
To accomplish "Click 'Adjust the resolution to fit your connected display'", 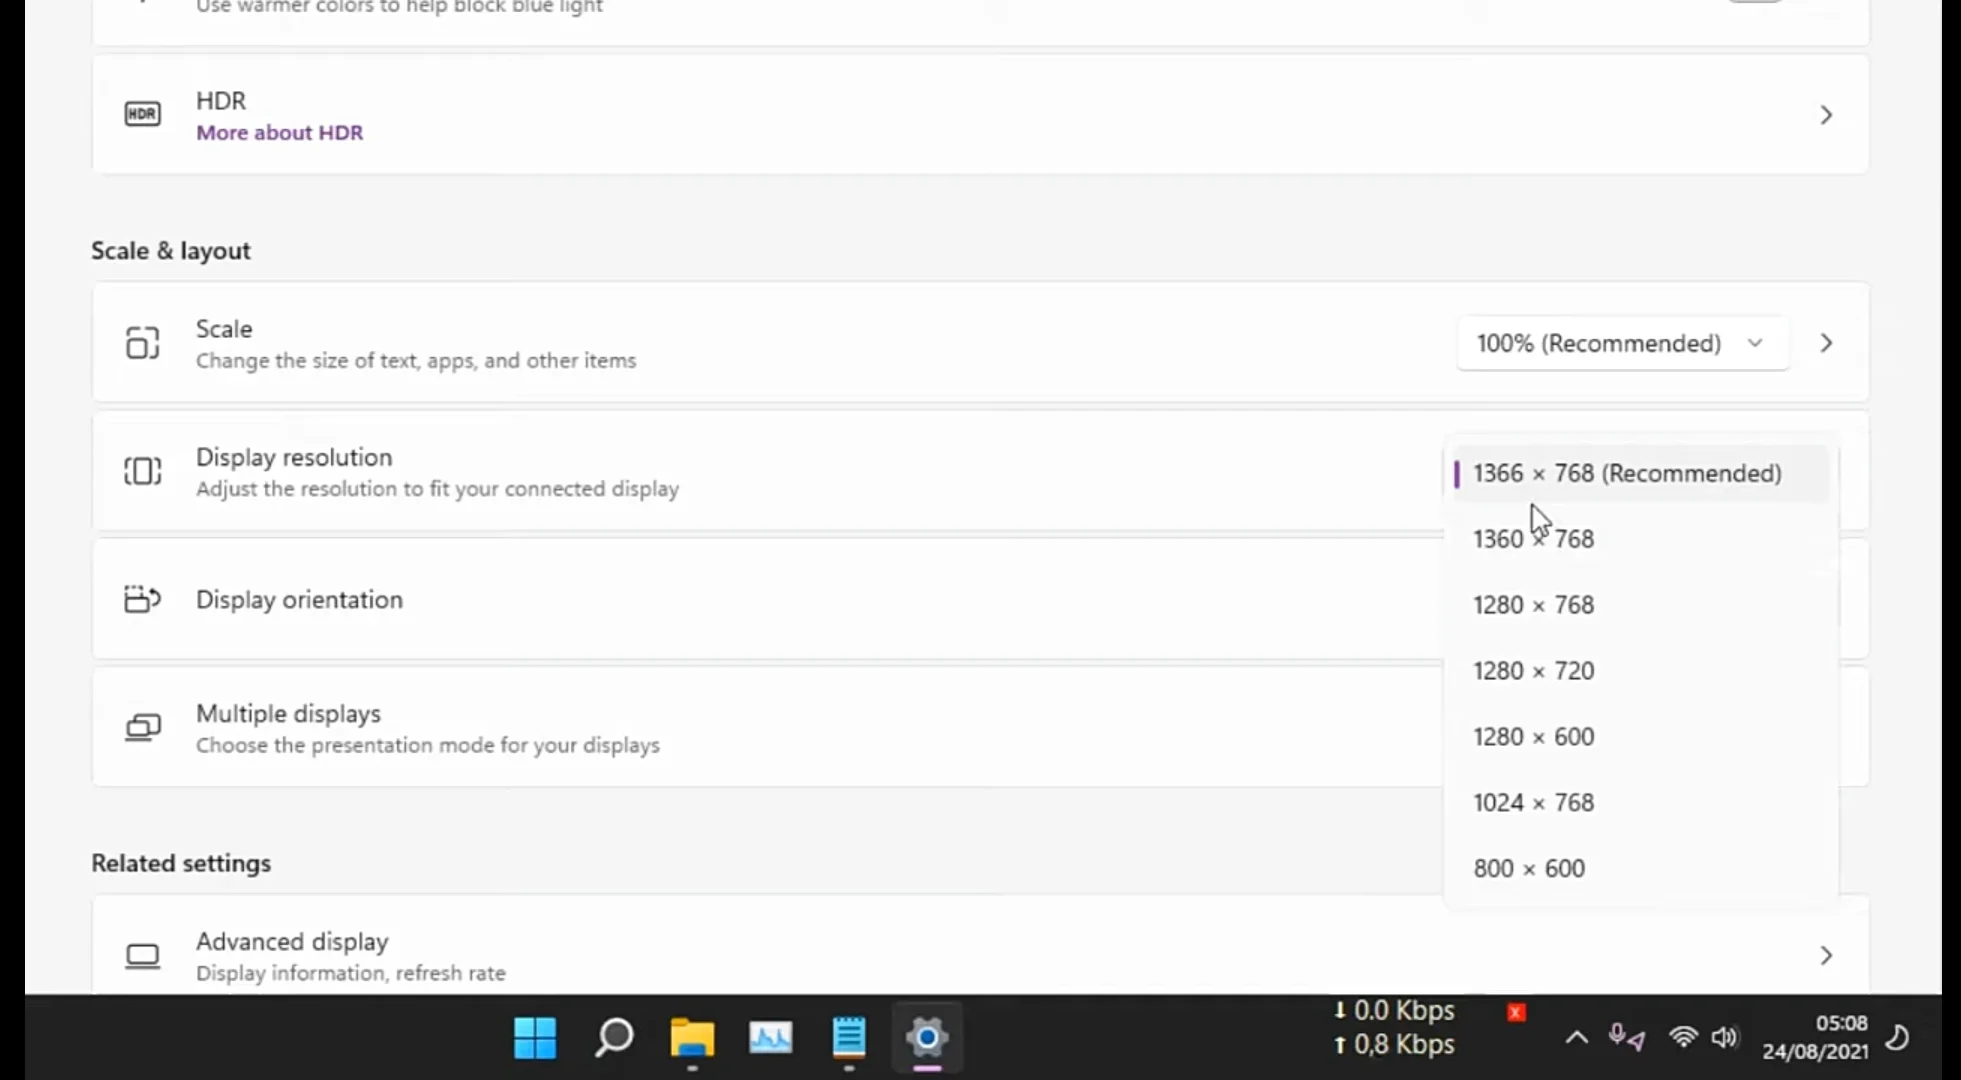I will (437, 489).
